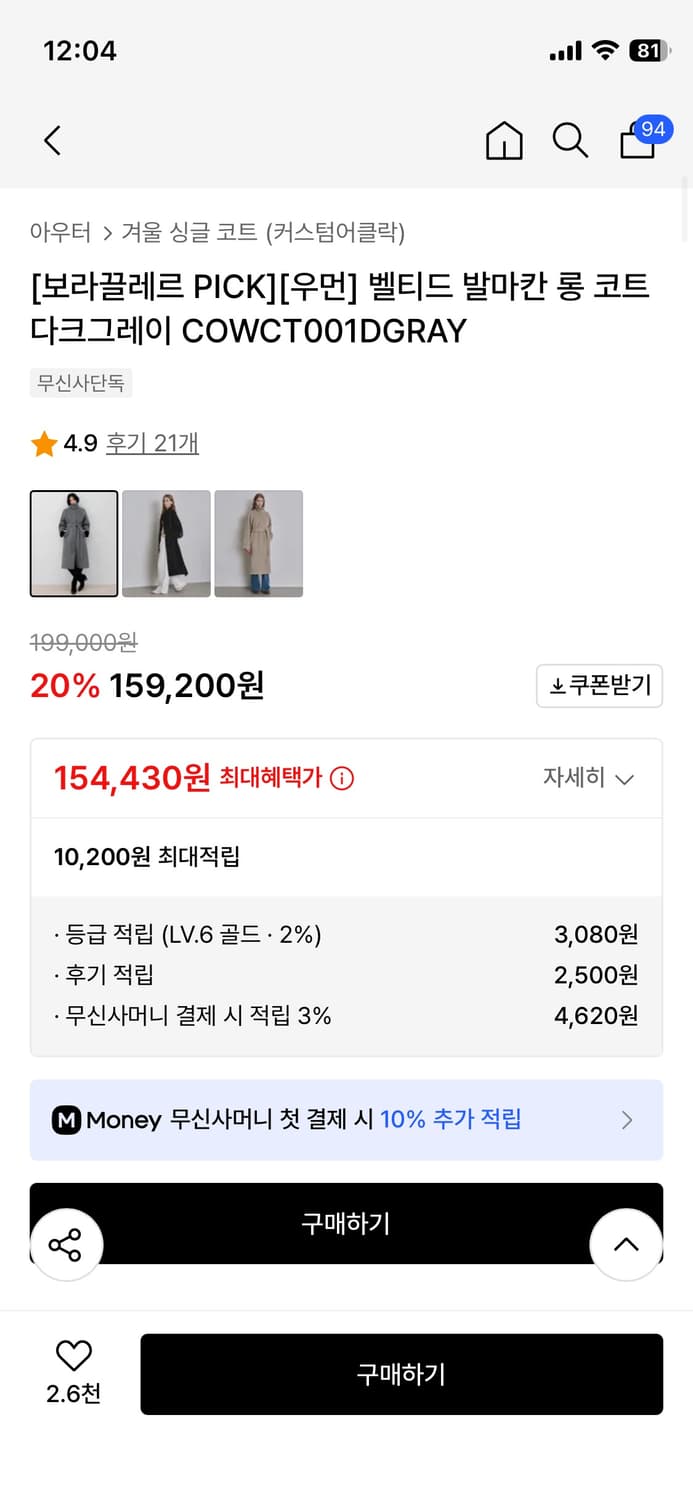Select the black coat thumbnail
The image size is (693, 1500).
[x=166, y=543]
